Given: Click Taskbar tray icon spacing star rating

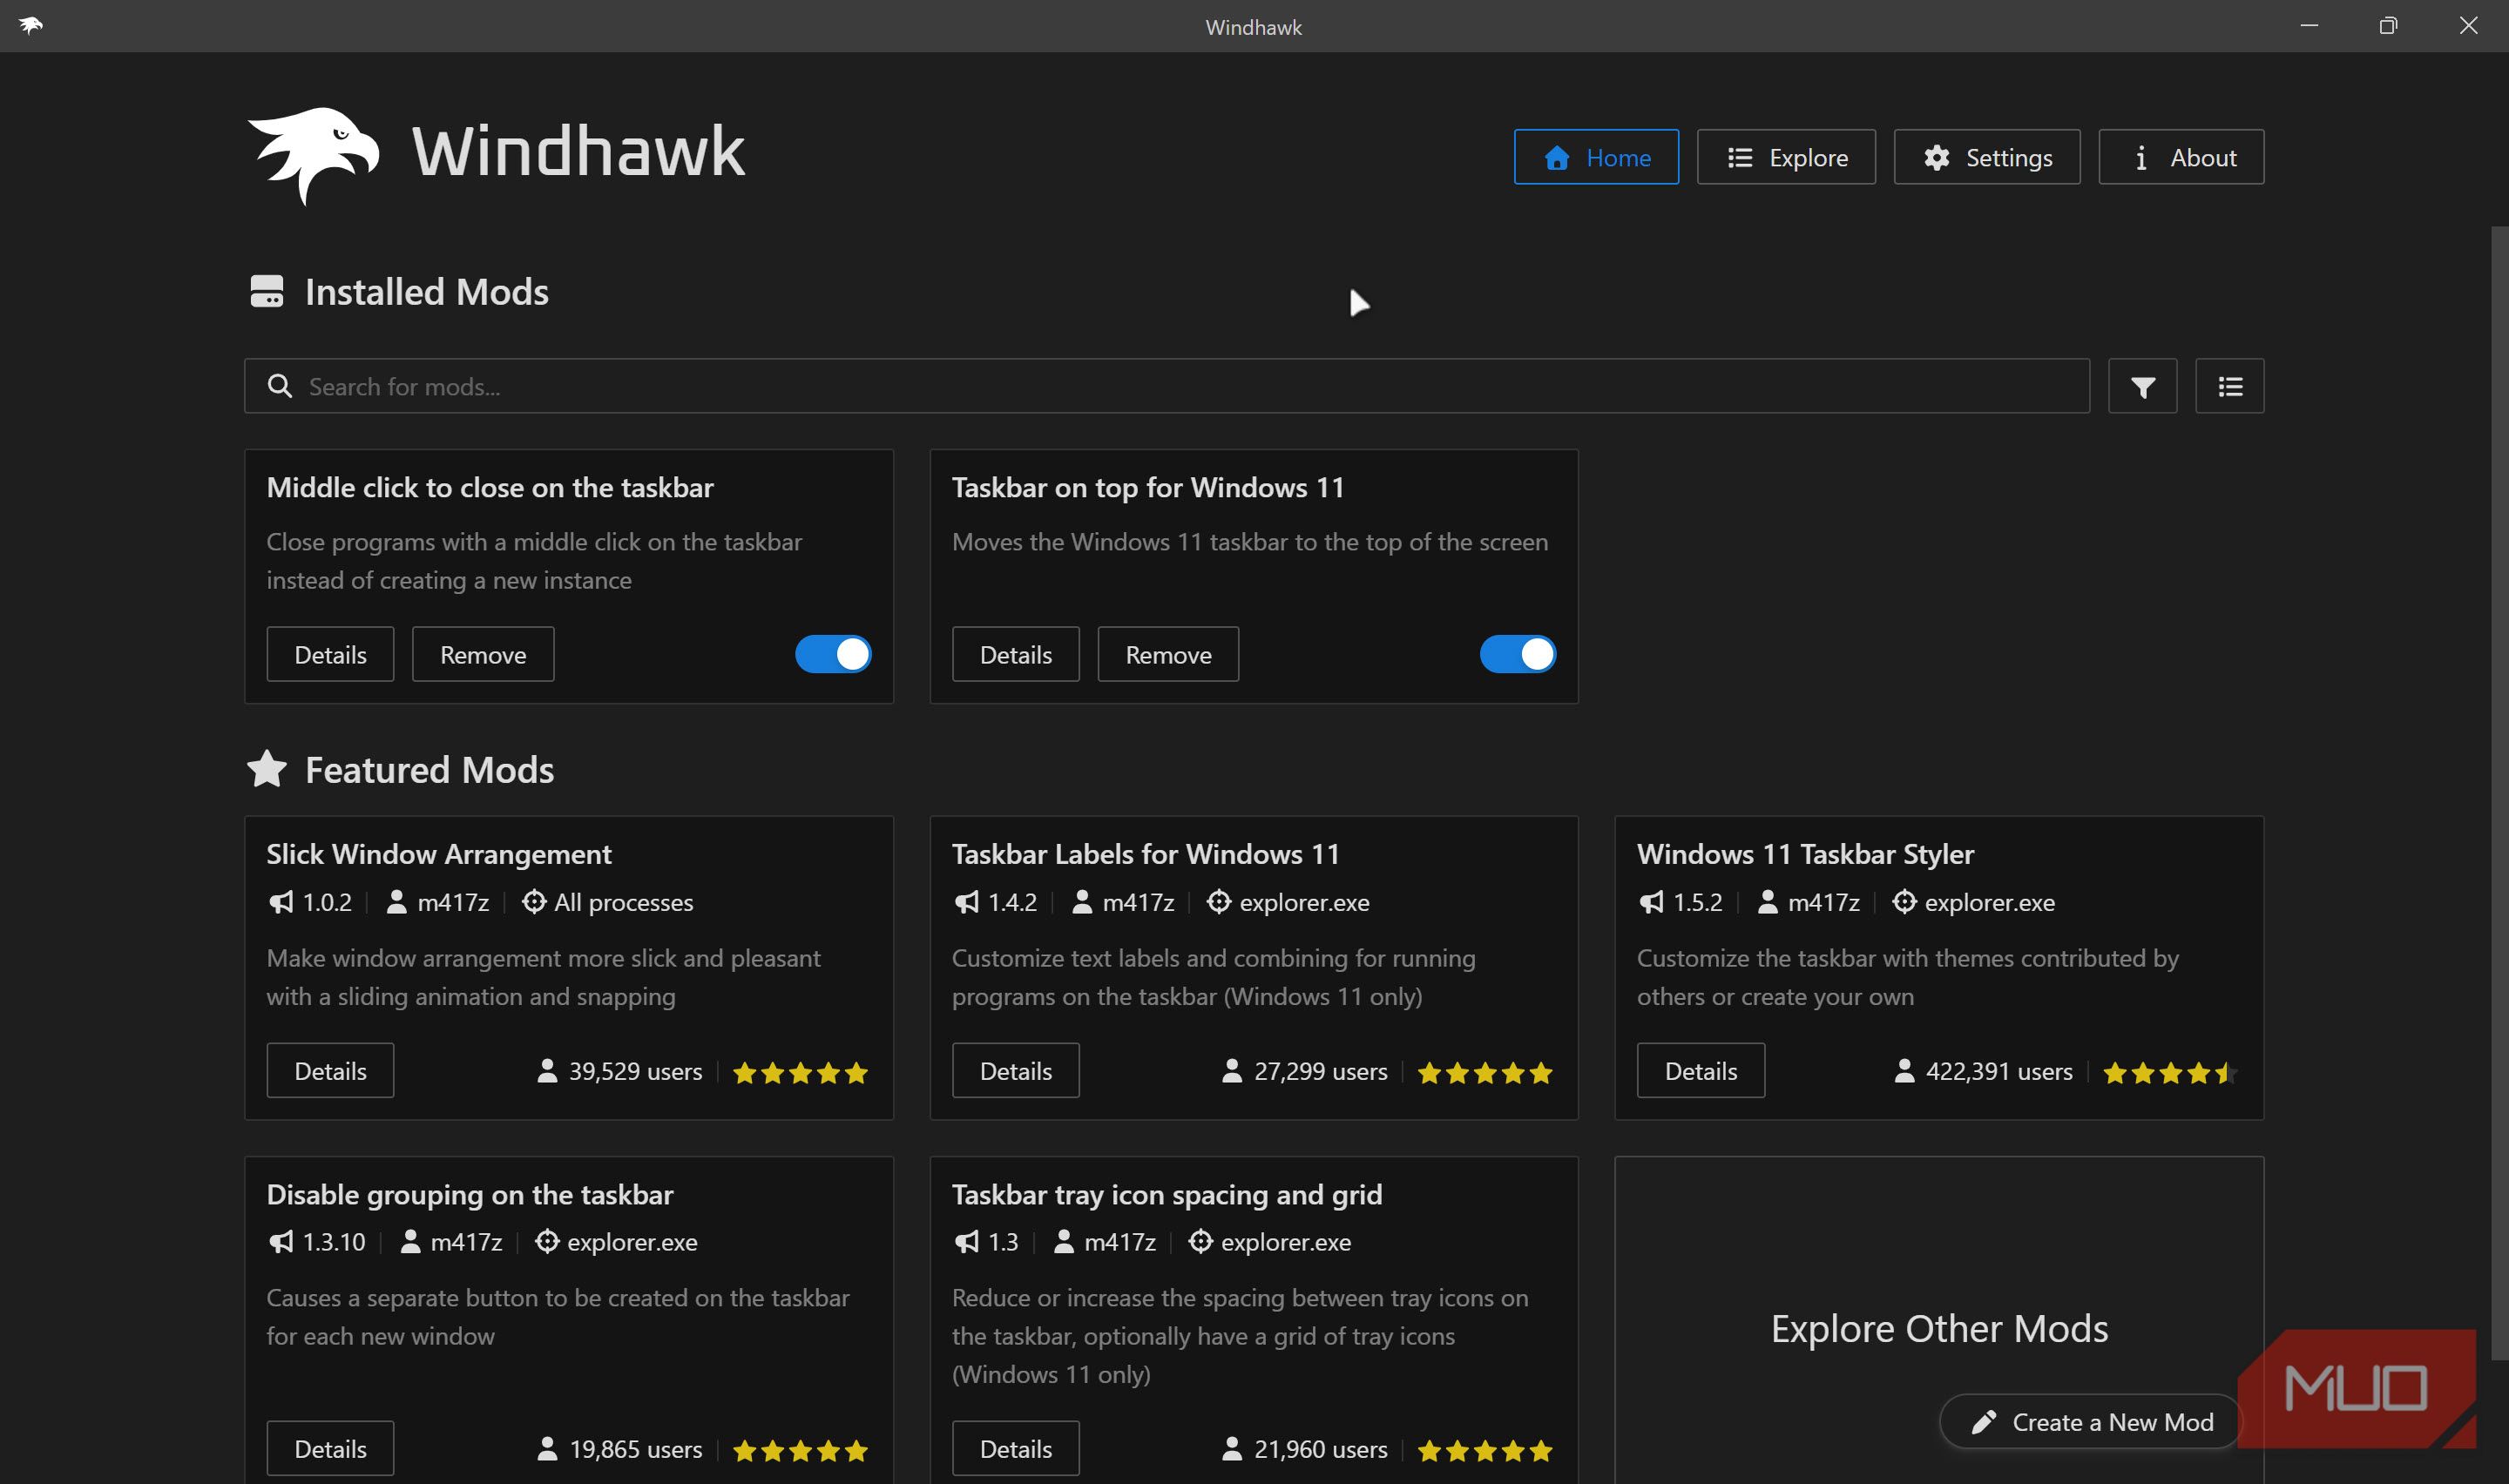Looking at the screenshot, I should pos(1485,1451).
